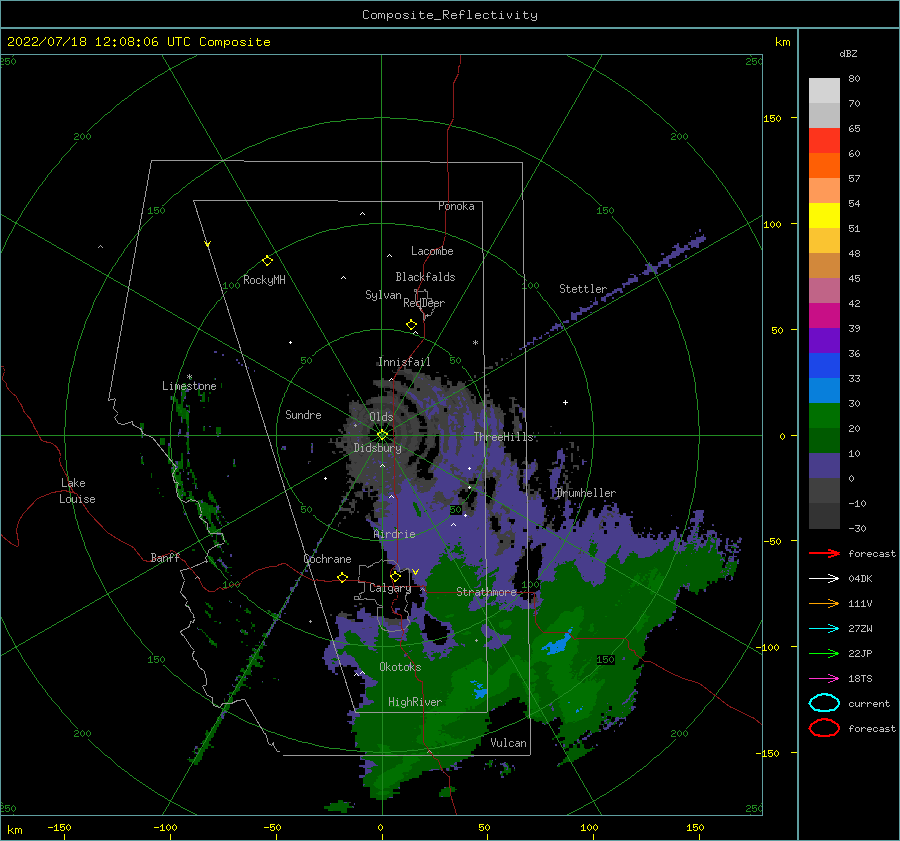Click the red forecast arrow in legend
The image size is (900, 841).
[824, 553]
